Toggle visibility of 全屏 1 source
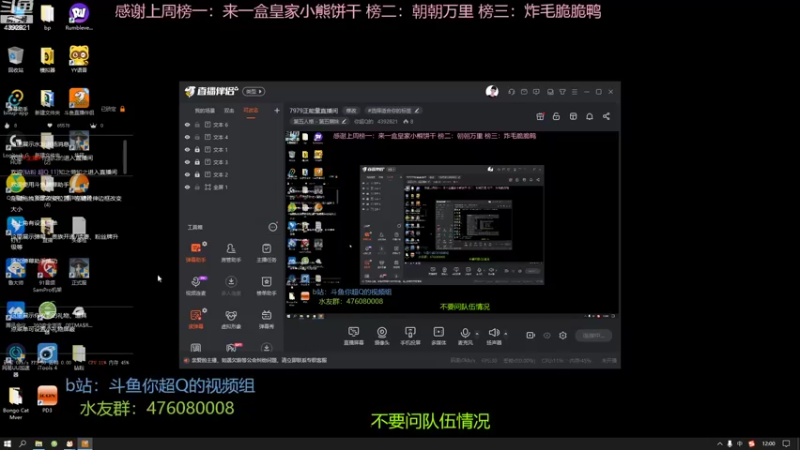 [x=187, y=187]
